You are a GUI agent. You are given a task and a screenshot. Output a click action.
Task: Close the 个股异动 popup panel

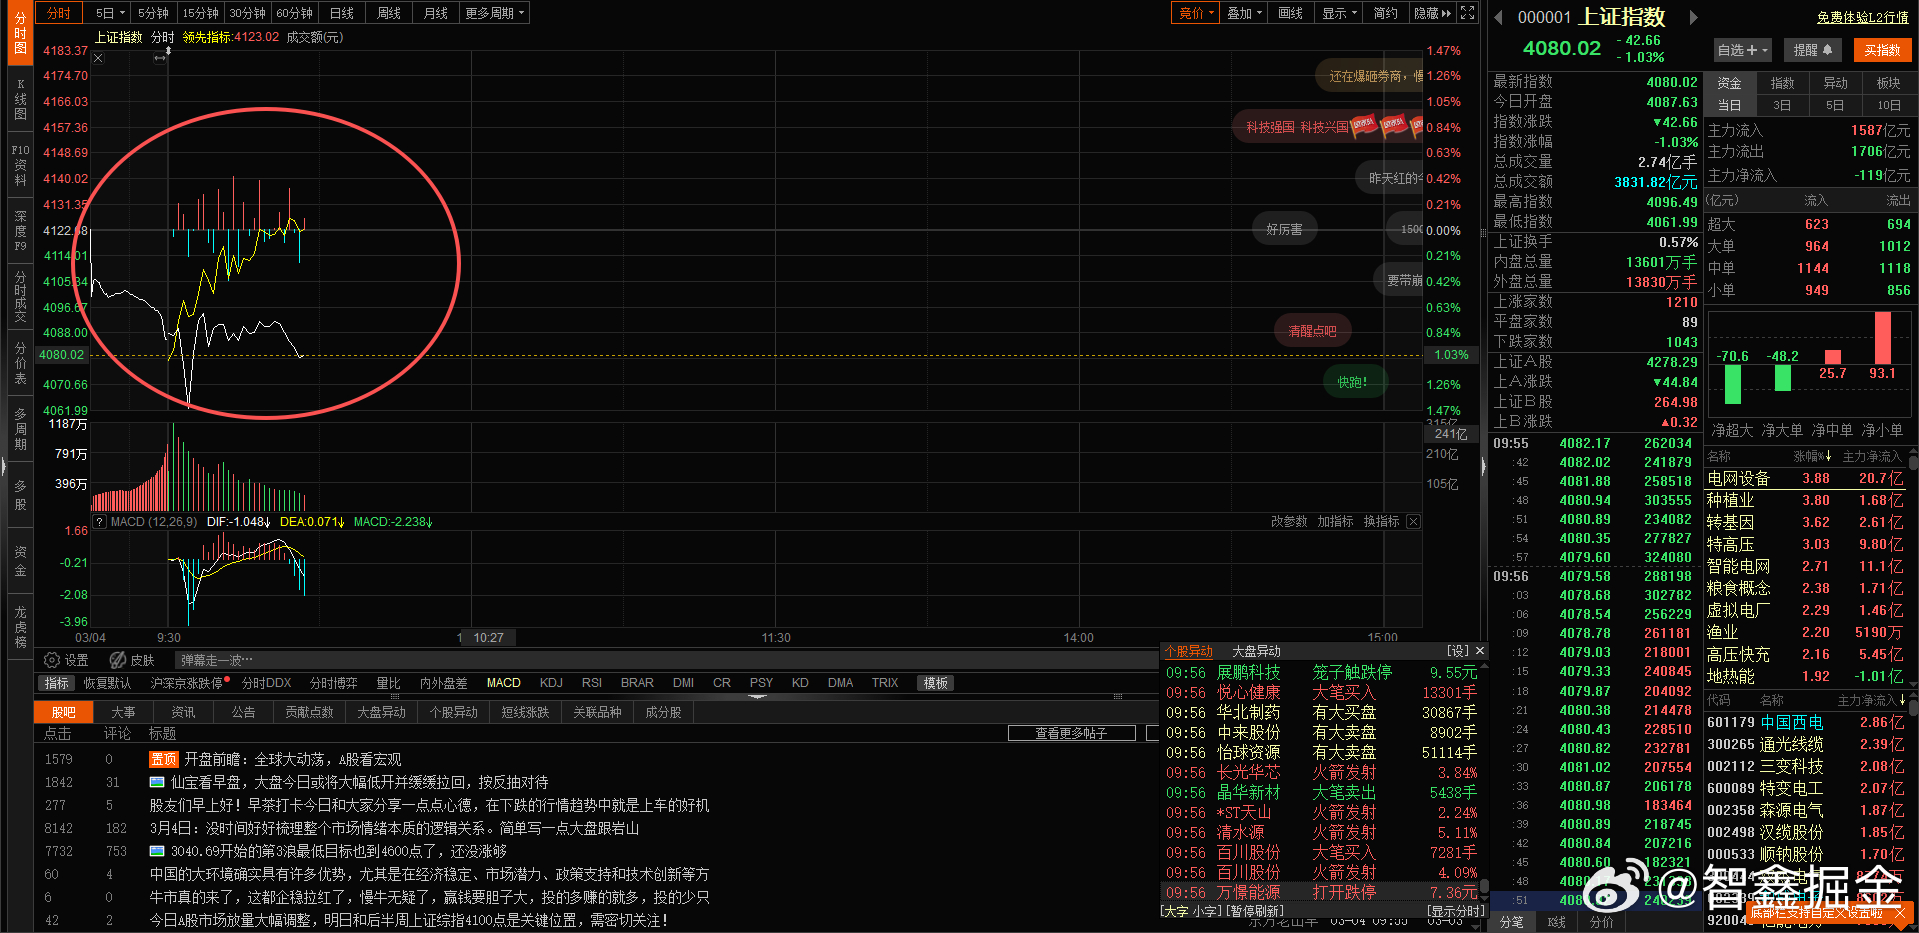pos(1480,651)
